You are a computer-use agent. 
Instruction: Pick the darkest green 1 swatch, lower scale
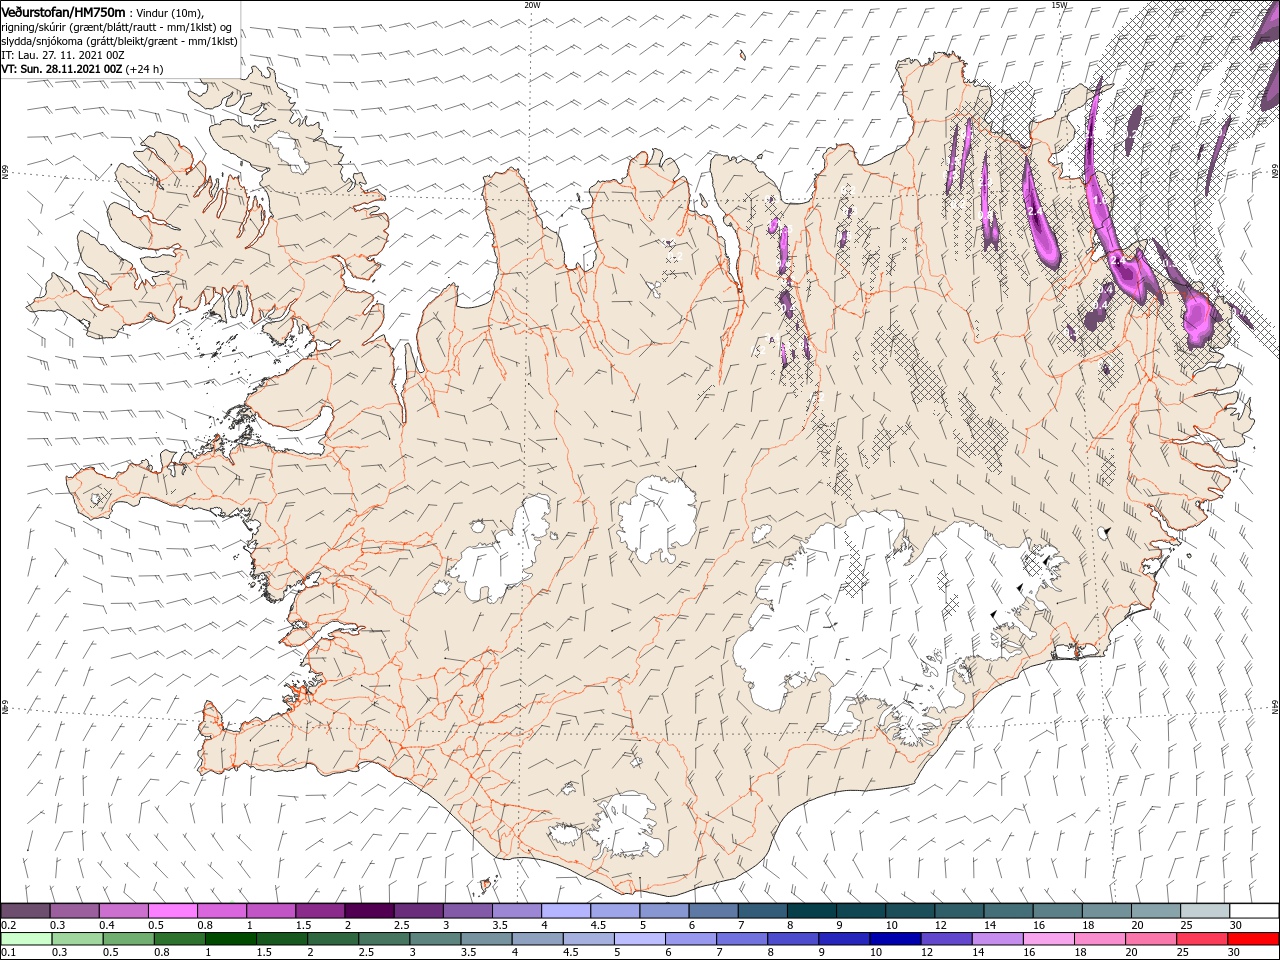point(230,939)
